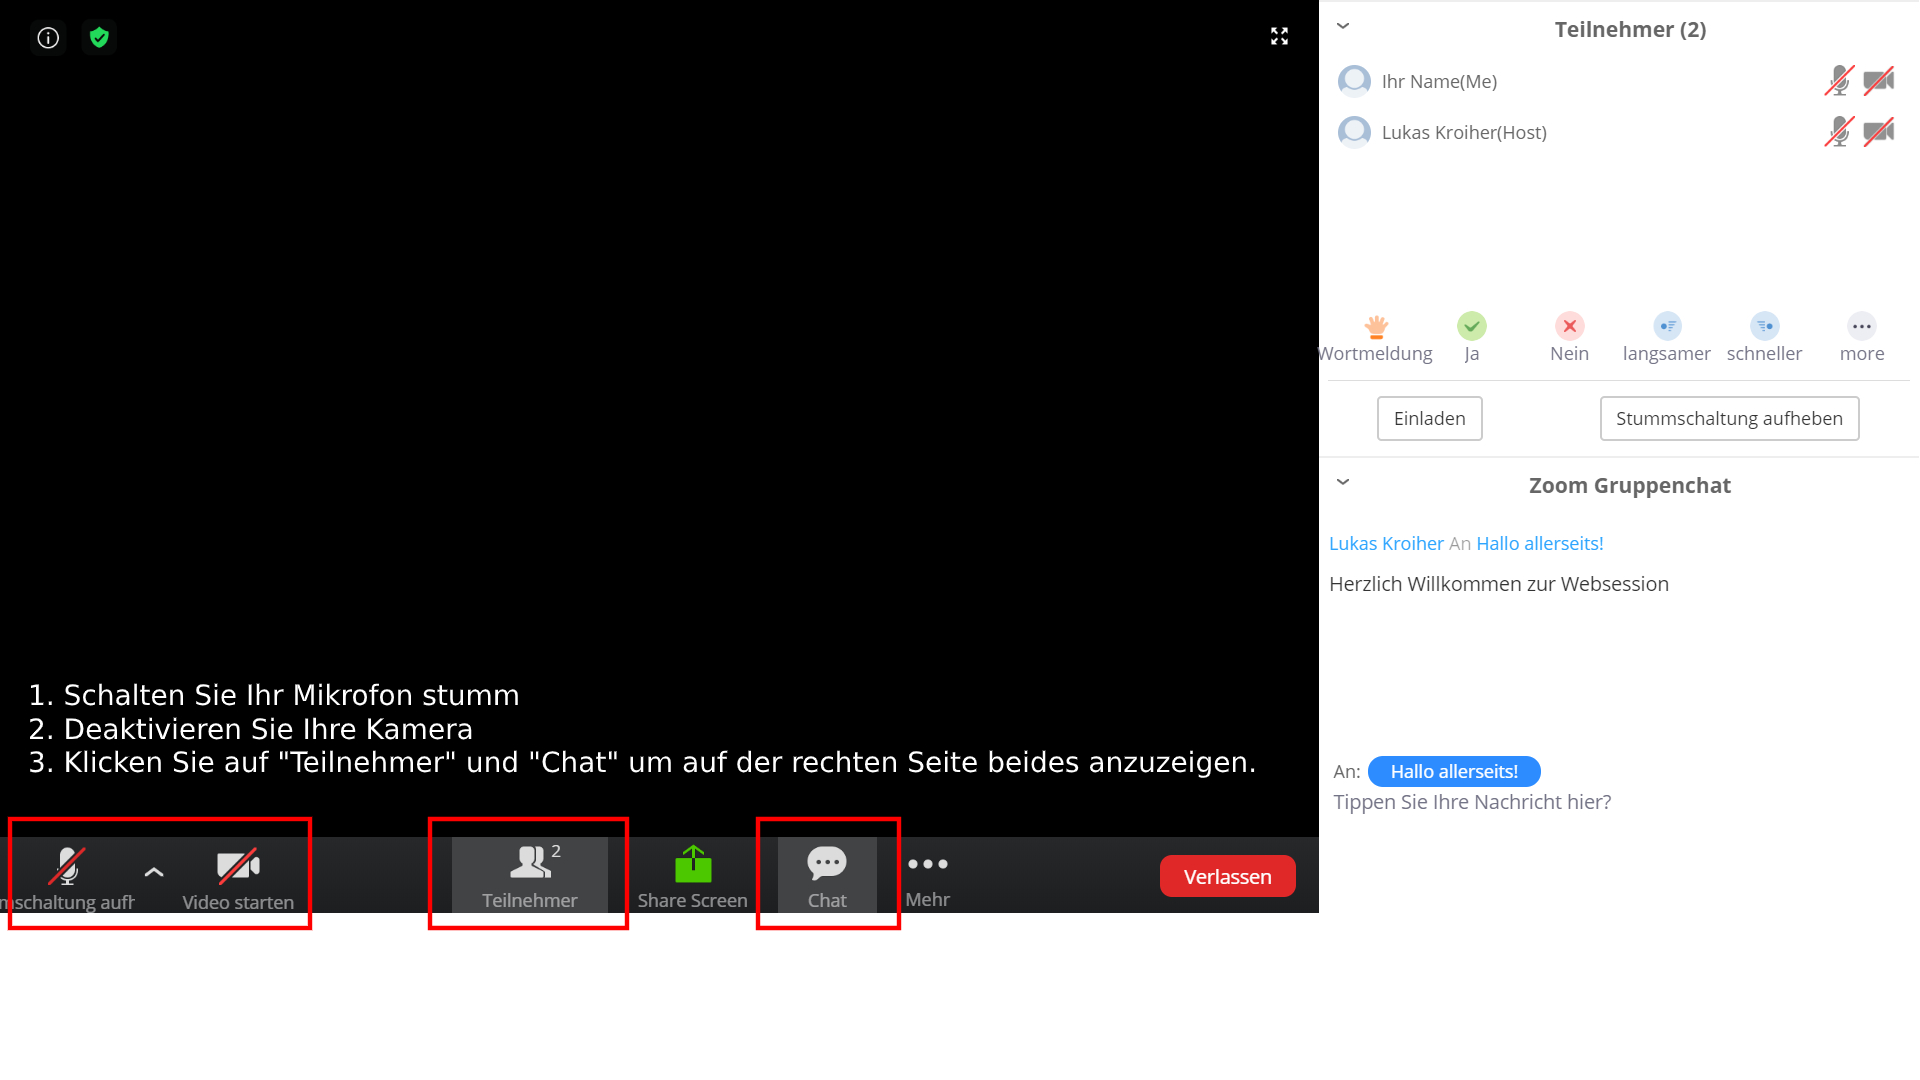Click the langsamer reaction icon

coord(1667,327)
